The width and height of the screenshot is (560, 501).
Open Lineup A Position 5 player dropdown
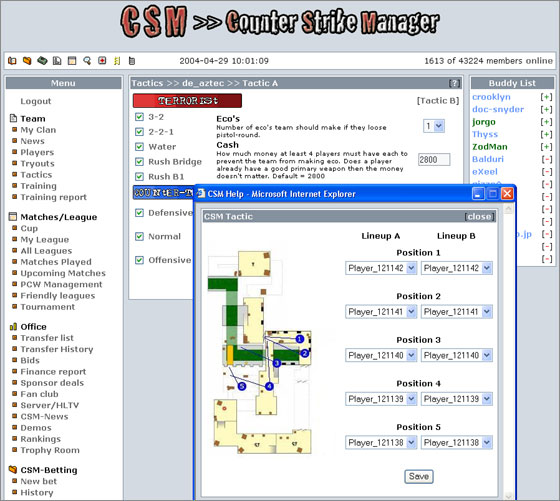coord(381,442)
